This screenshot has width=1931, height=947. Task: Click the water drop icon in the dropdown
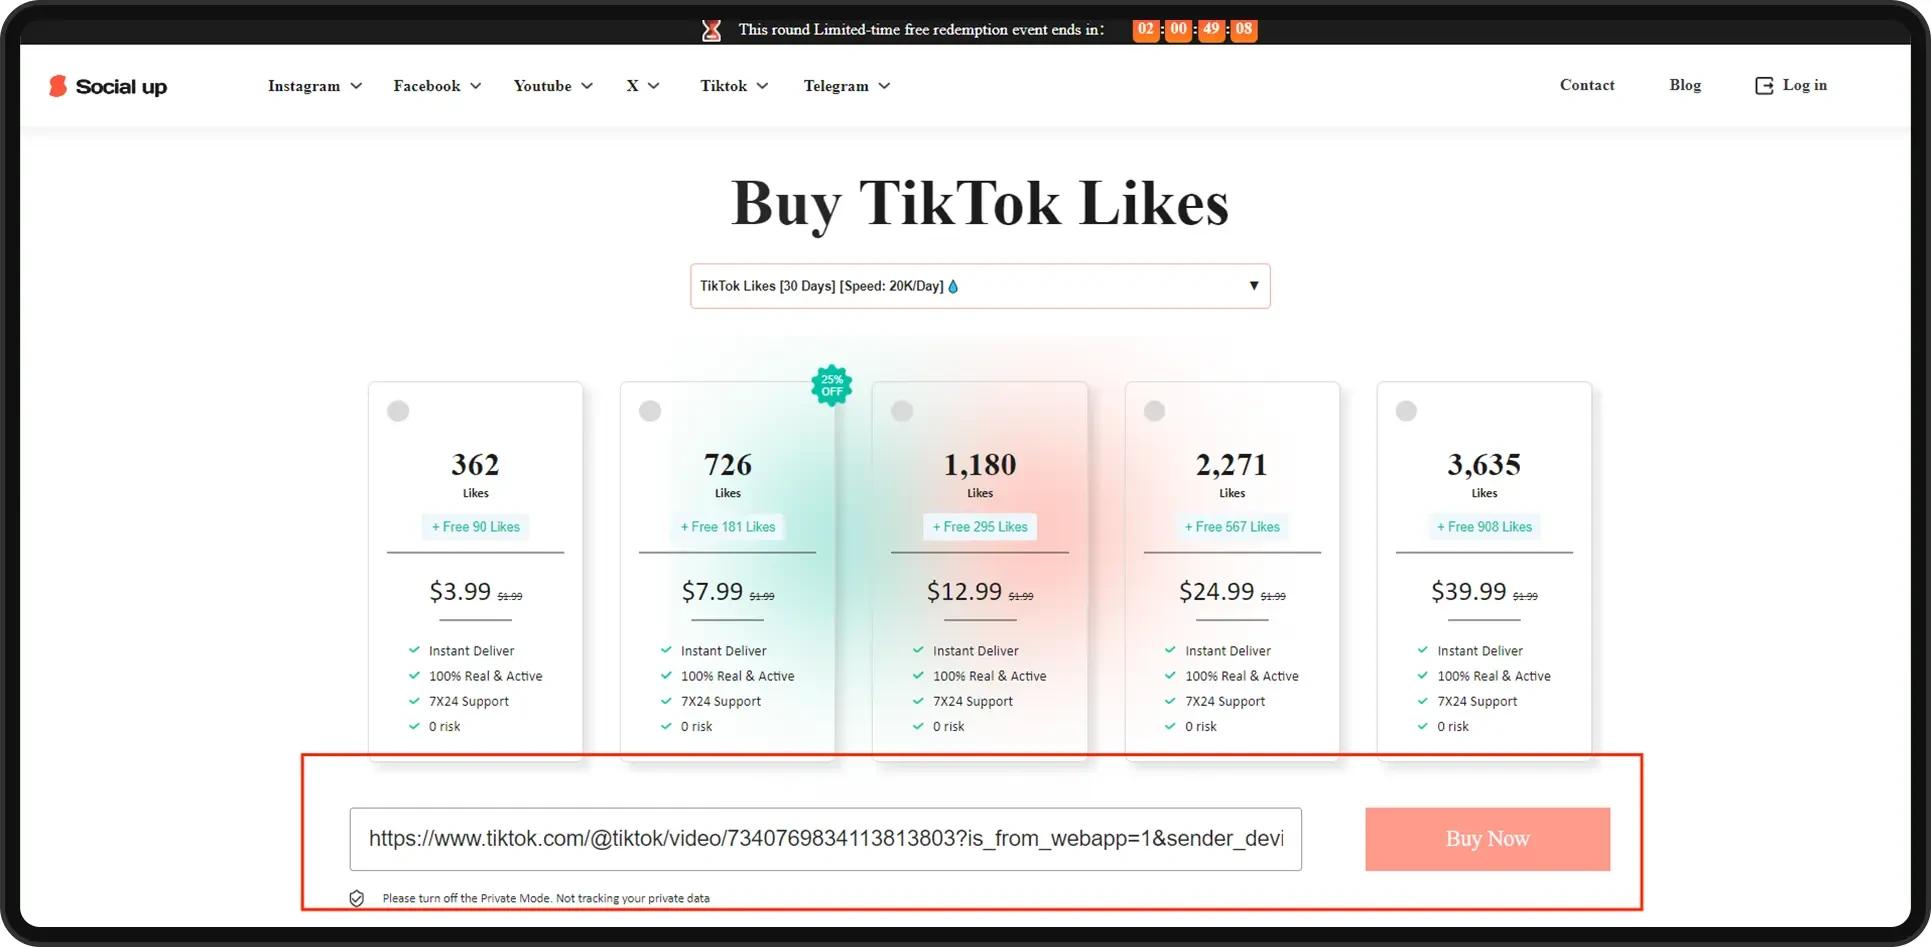click(953, 286)
